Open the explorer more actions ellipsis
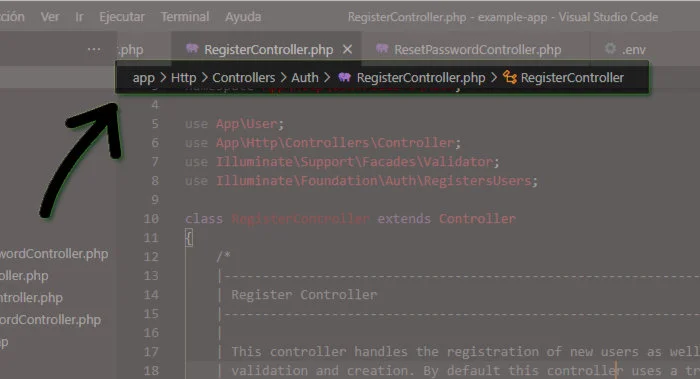 (x=94, y=49)
